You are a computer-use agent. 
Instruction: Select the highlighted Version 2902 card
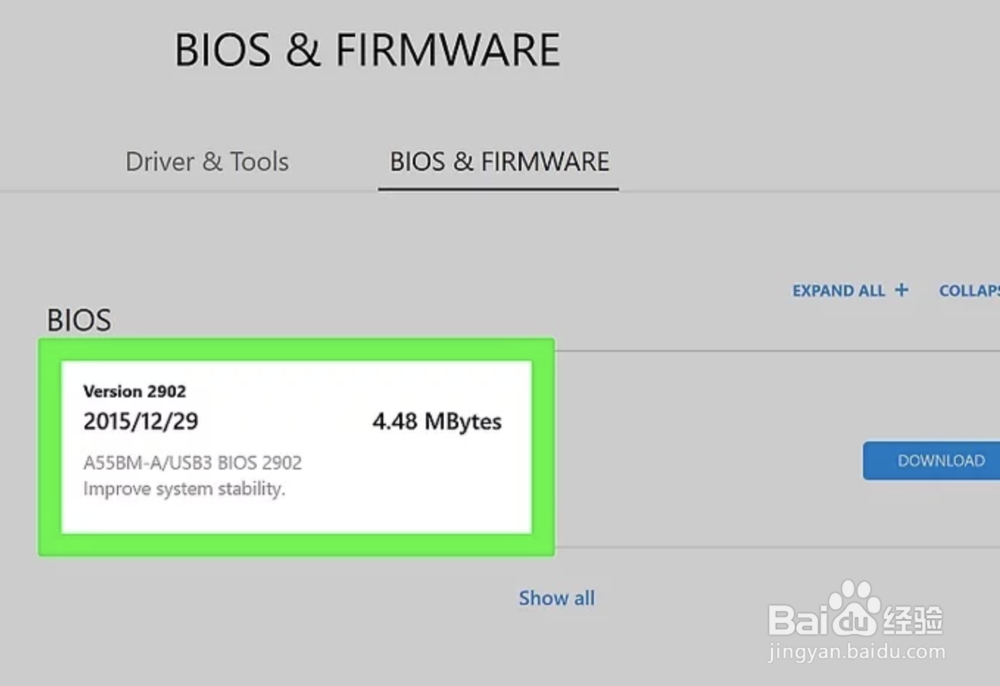[x=296, y=446]
